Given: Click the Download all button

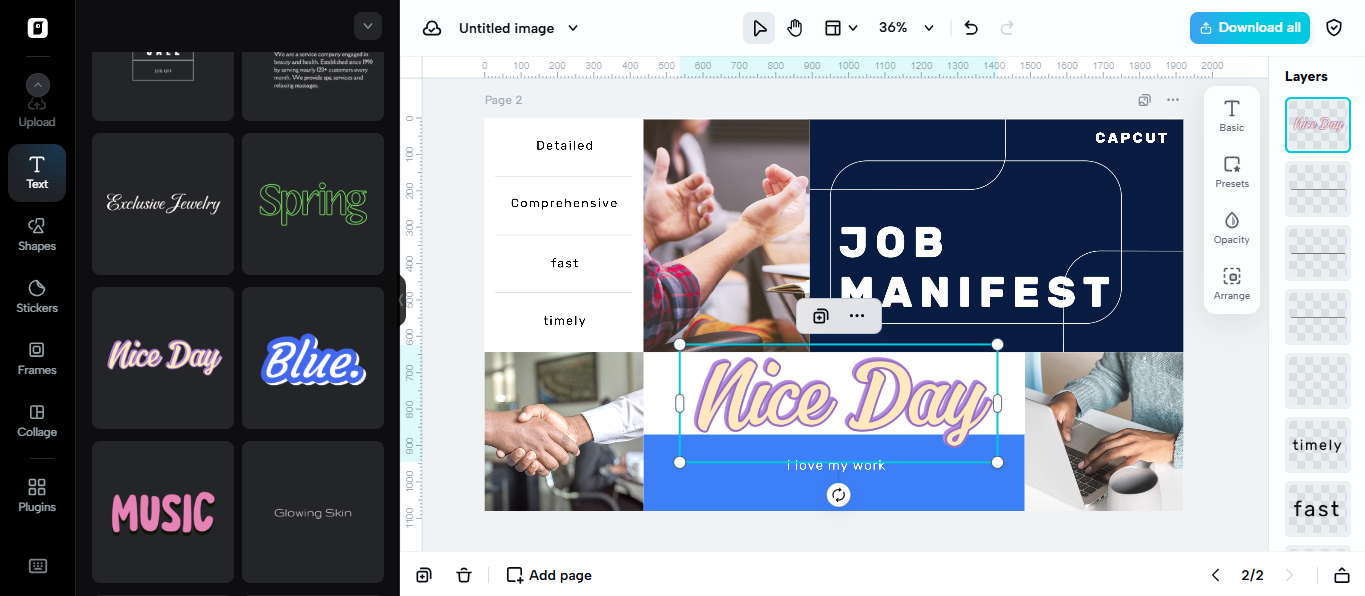Looking at the screenshot, I should [1250, 28].
